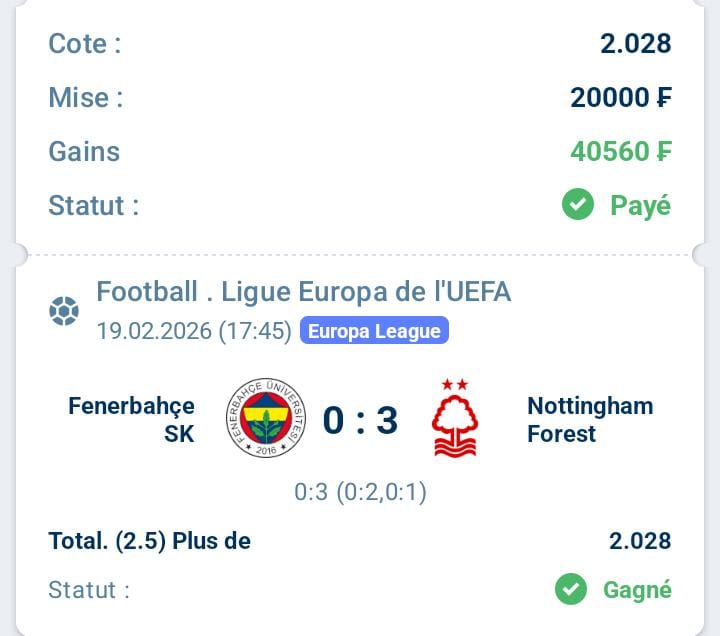
Task: Click the match date 19.02.2026 (17:45)
Action: [194, 331]
